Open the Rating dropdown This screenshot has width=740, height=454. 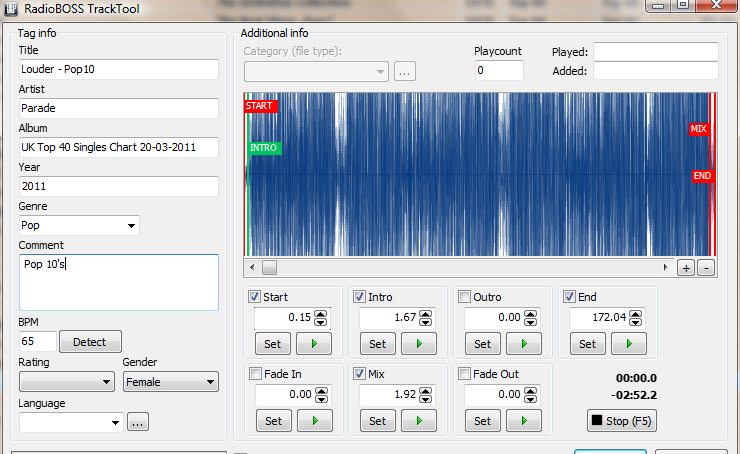(x=67, y=382)
